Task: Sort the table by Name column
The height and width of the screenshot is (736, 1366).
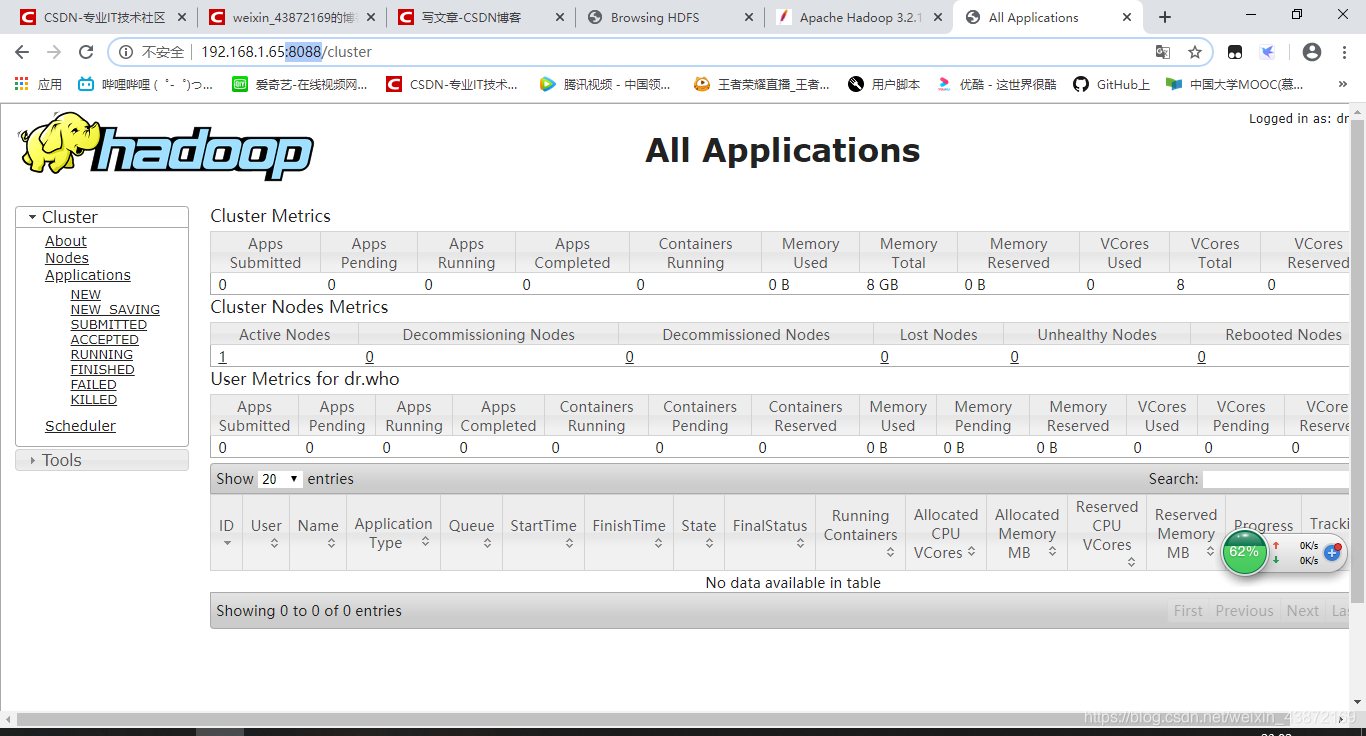Action: [318, 533]
